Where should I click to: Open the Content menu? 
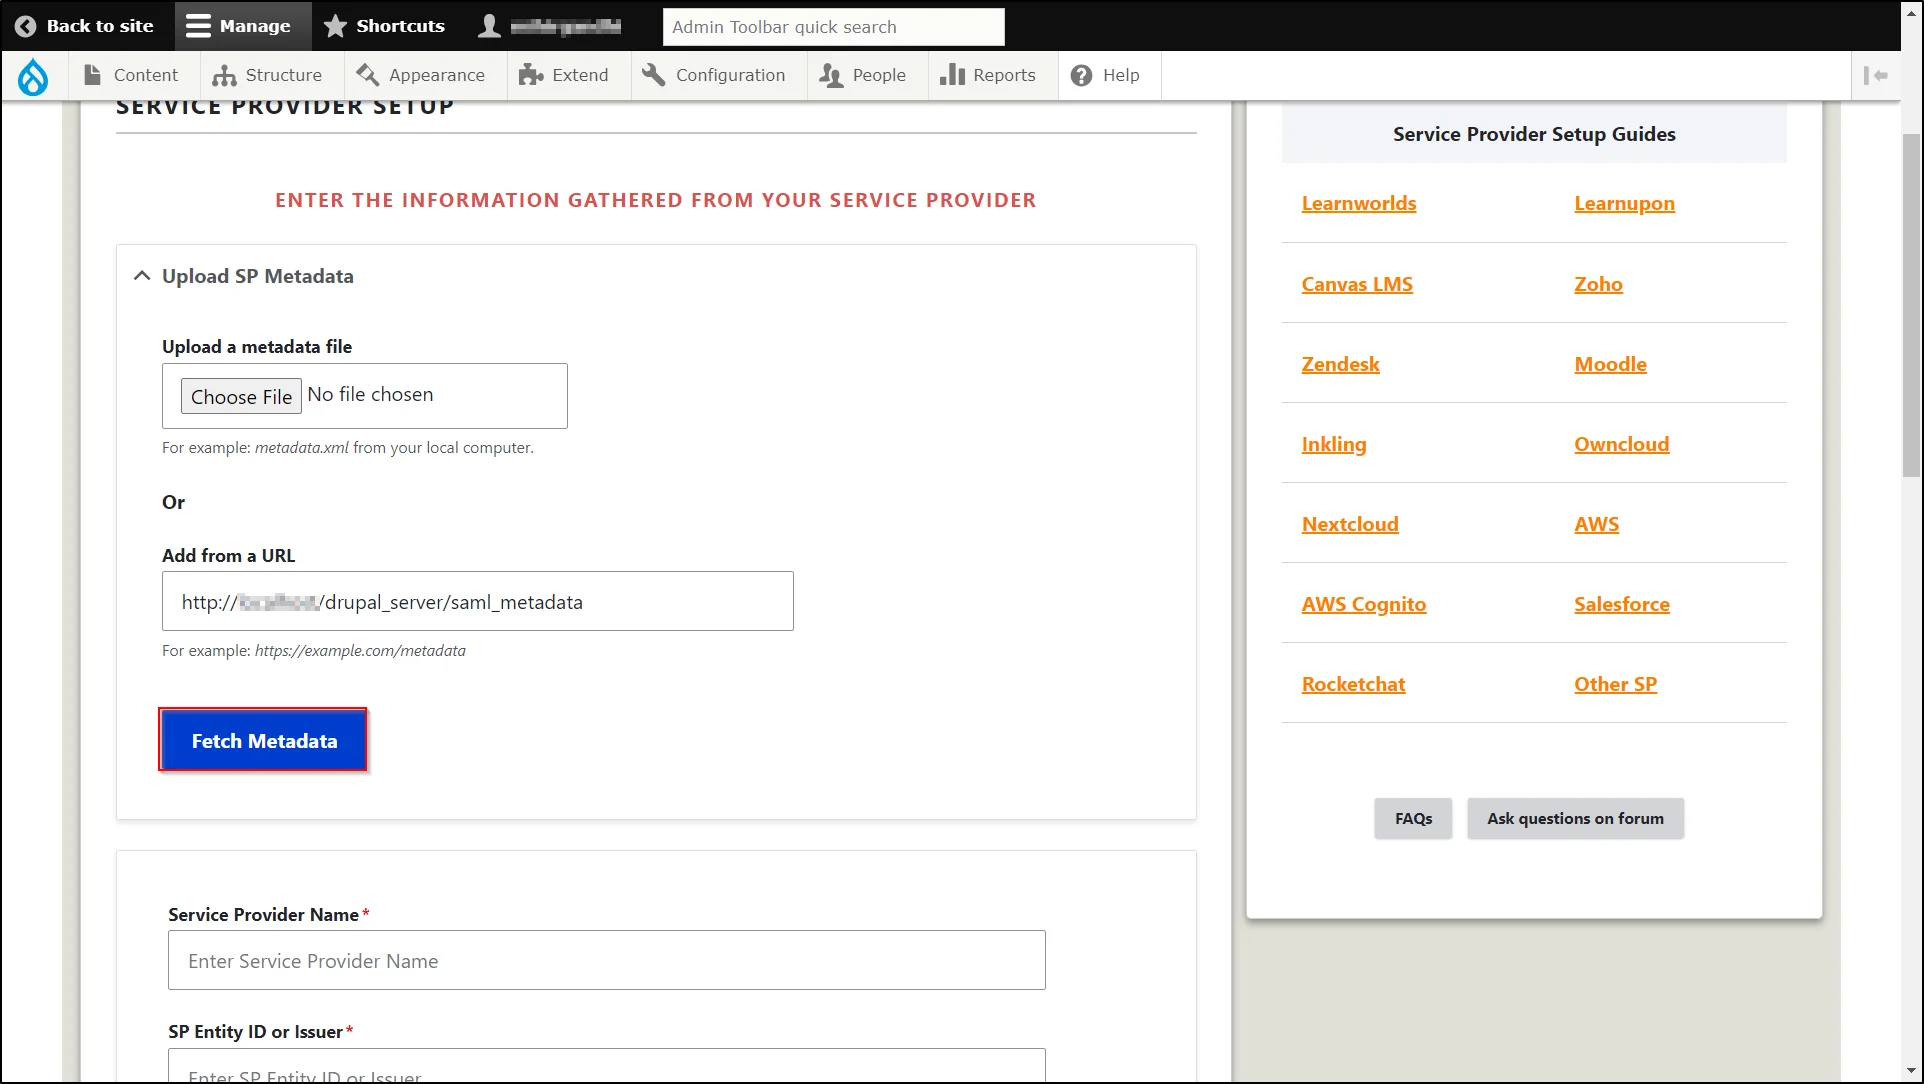pos(145,75)
